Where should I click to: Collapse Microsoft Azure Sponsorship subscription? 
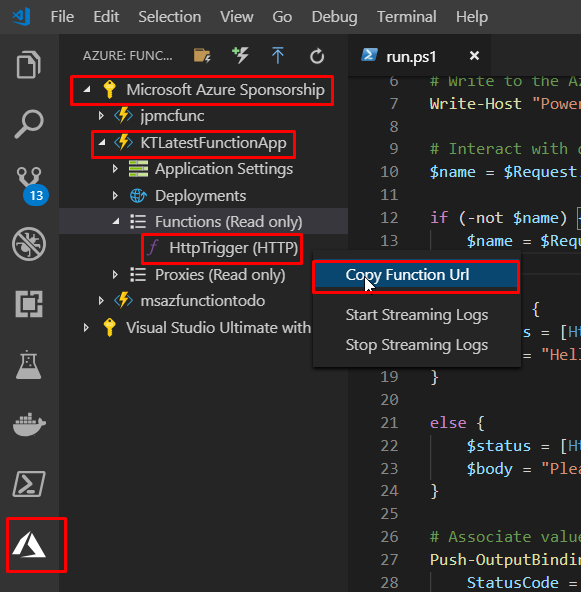(x=87, y=90)
